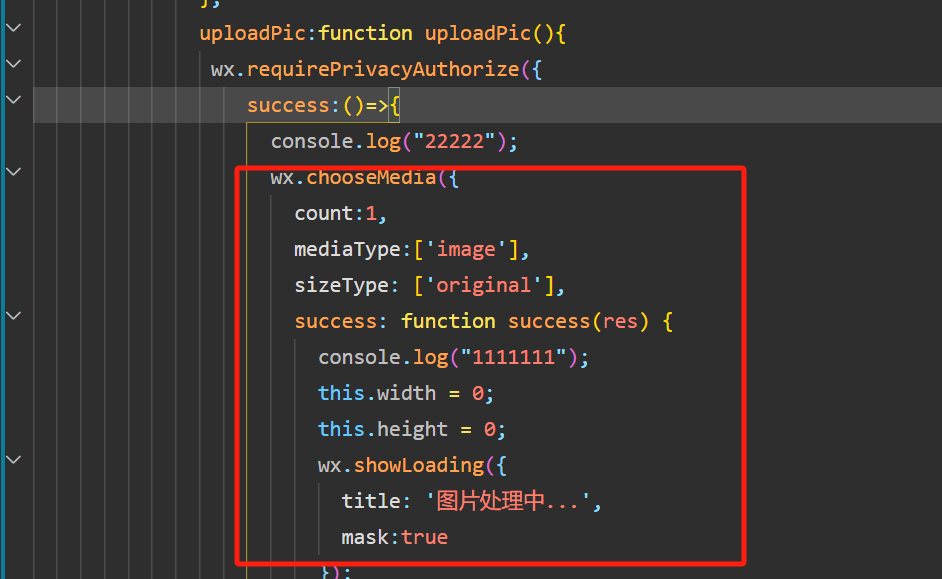
Task: Collapse the success: function success(res) fold arrow
Action: [x=13, y=315]
